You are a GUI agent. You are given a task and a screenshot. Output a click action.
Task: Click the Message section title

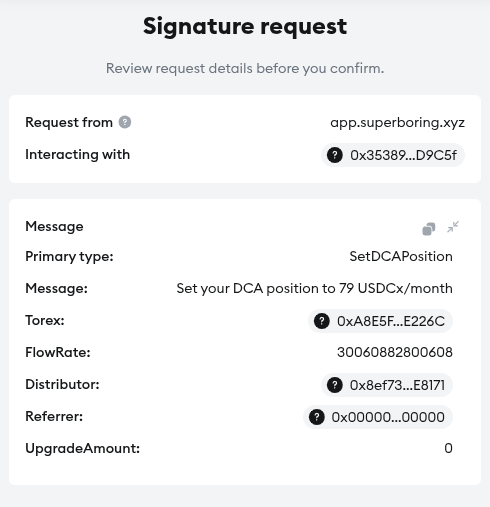pyautogui.click(x=54, y=227)
